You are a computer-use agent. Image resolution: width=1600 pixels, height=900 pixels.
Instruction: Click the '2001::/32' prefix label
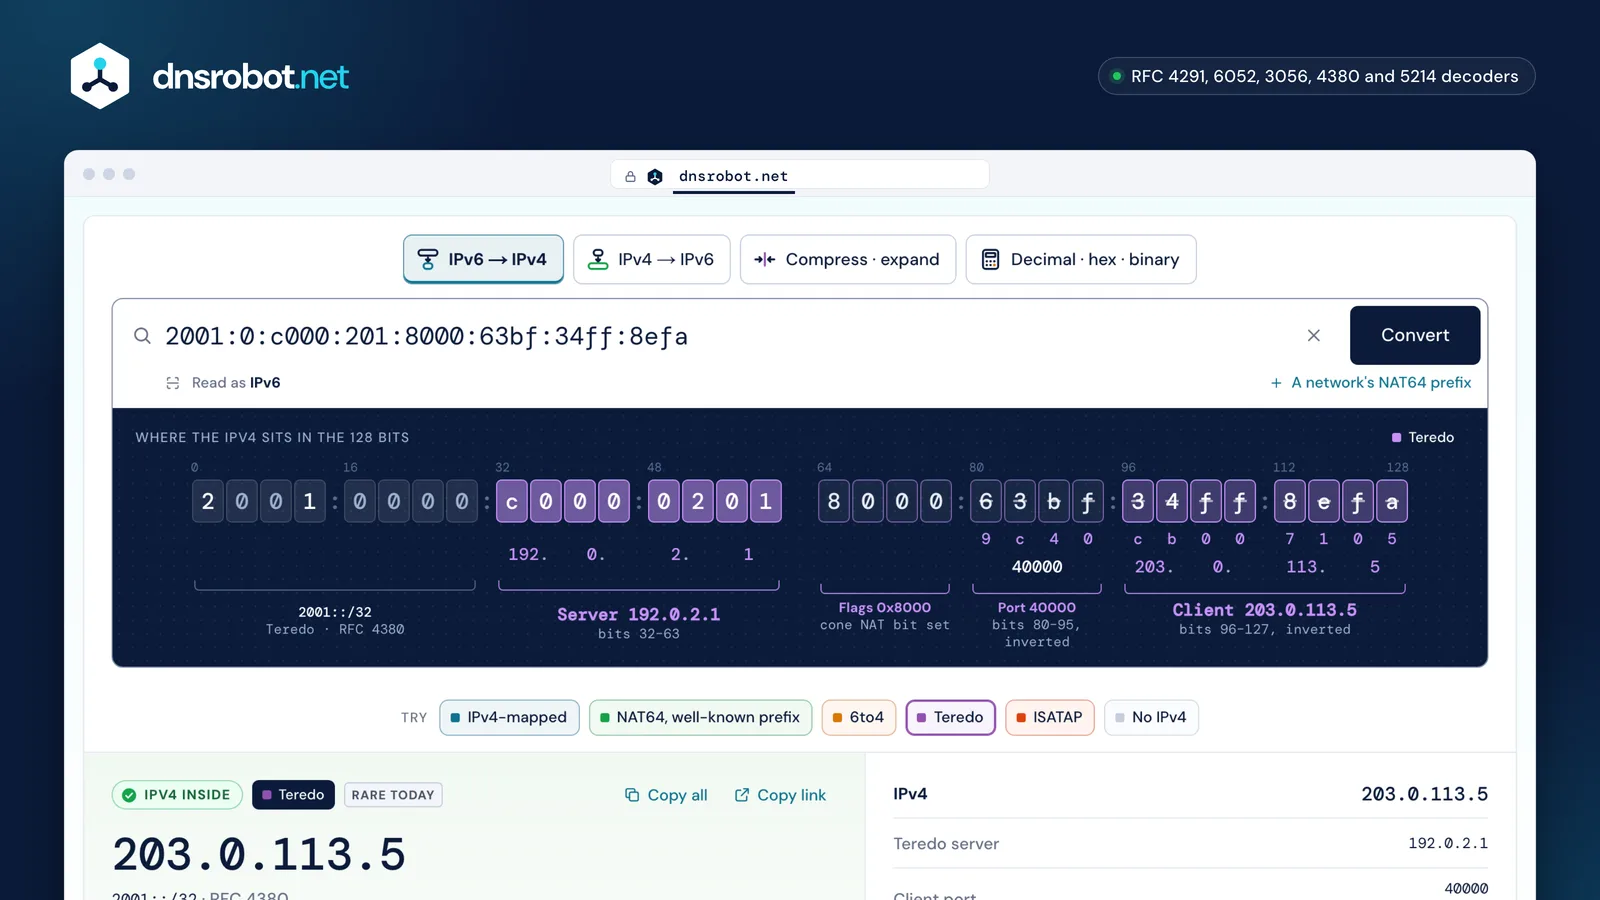pos(335,612)
